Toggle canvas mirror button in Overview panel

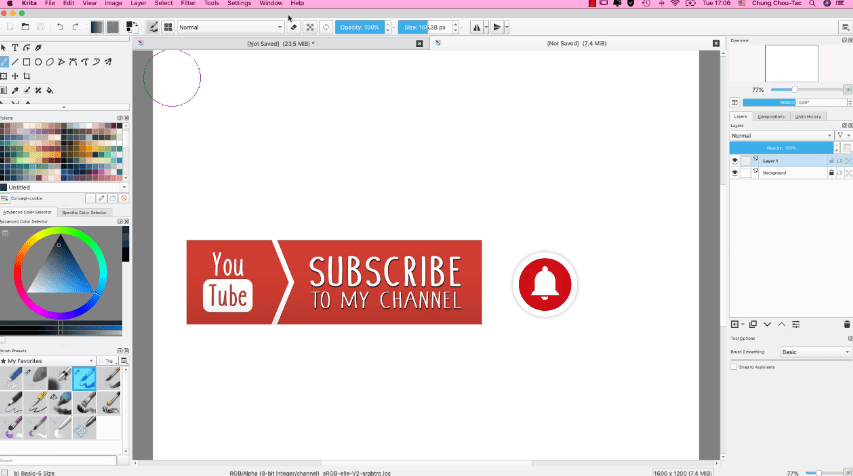[x=734, y=102]
